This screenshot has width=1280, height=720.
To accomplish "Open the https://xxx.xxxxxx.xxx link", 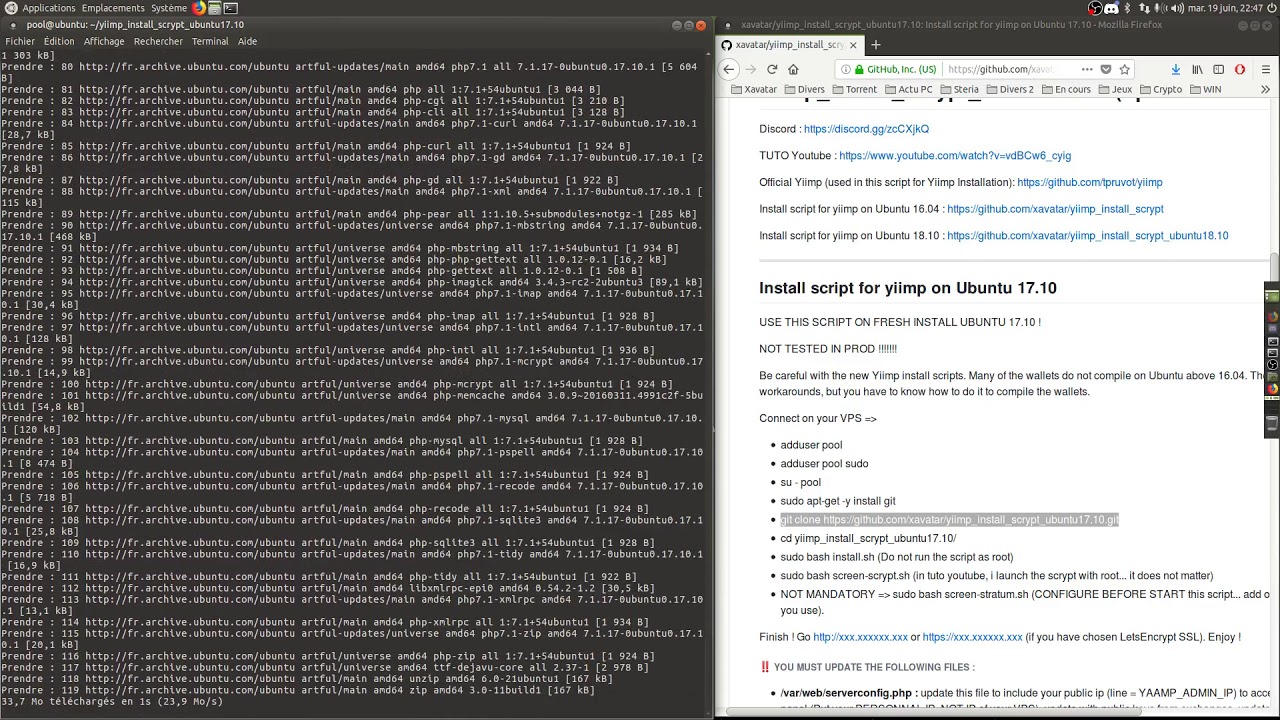I will pyautogui.click(x=972, y=637).
